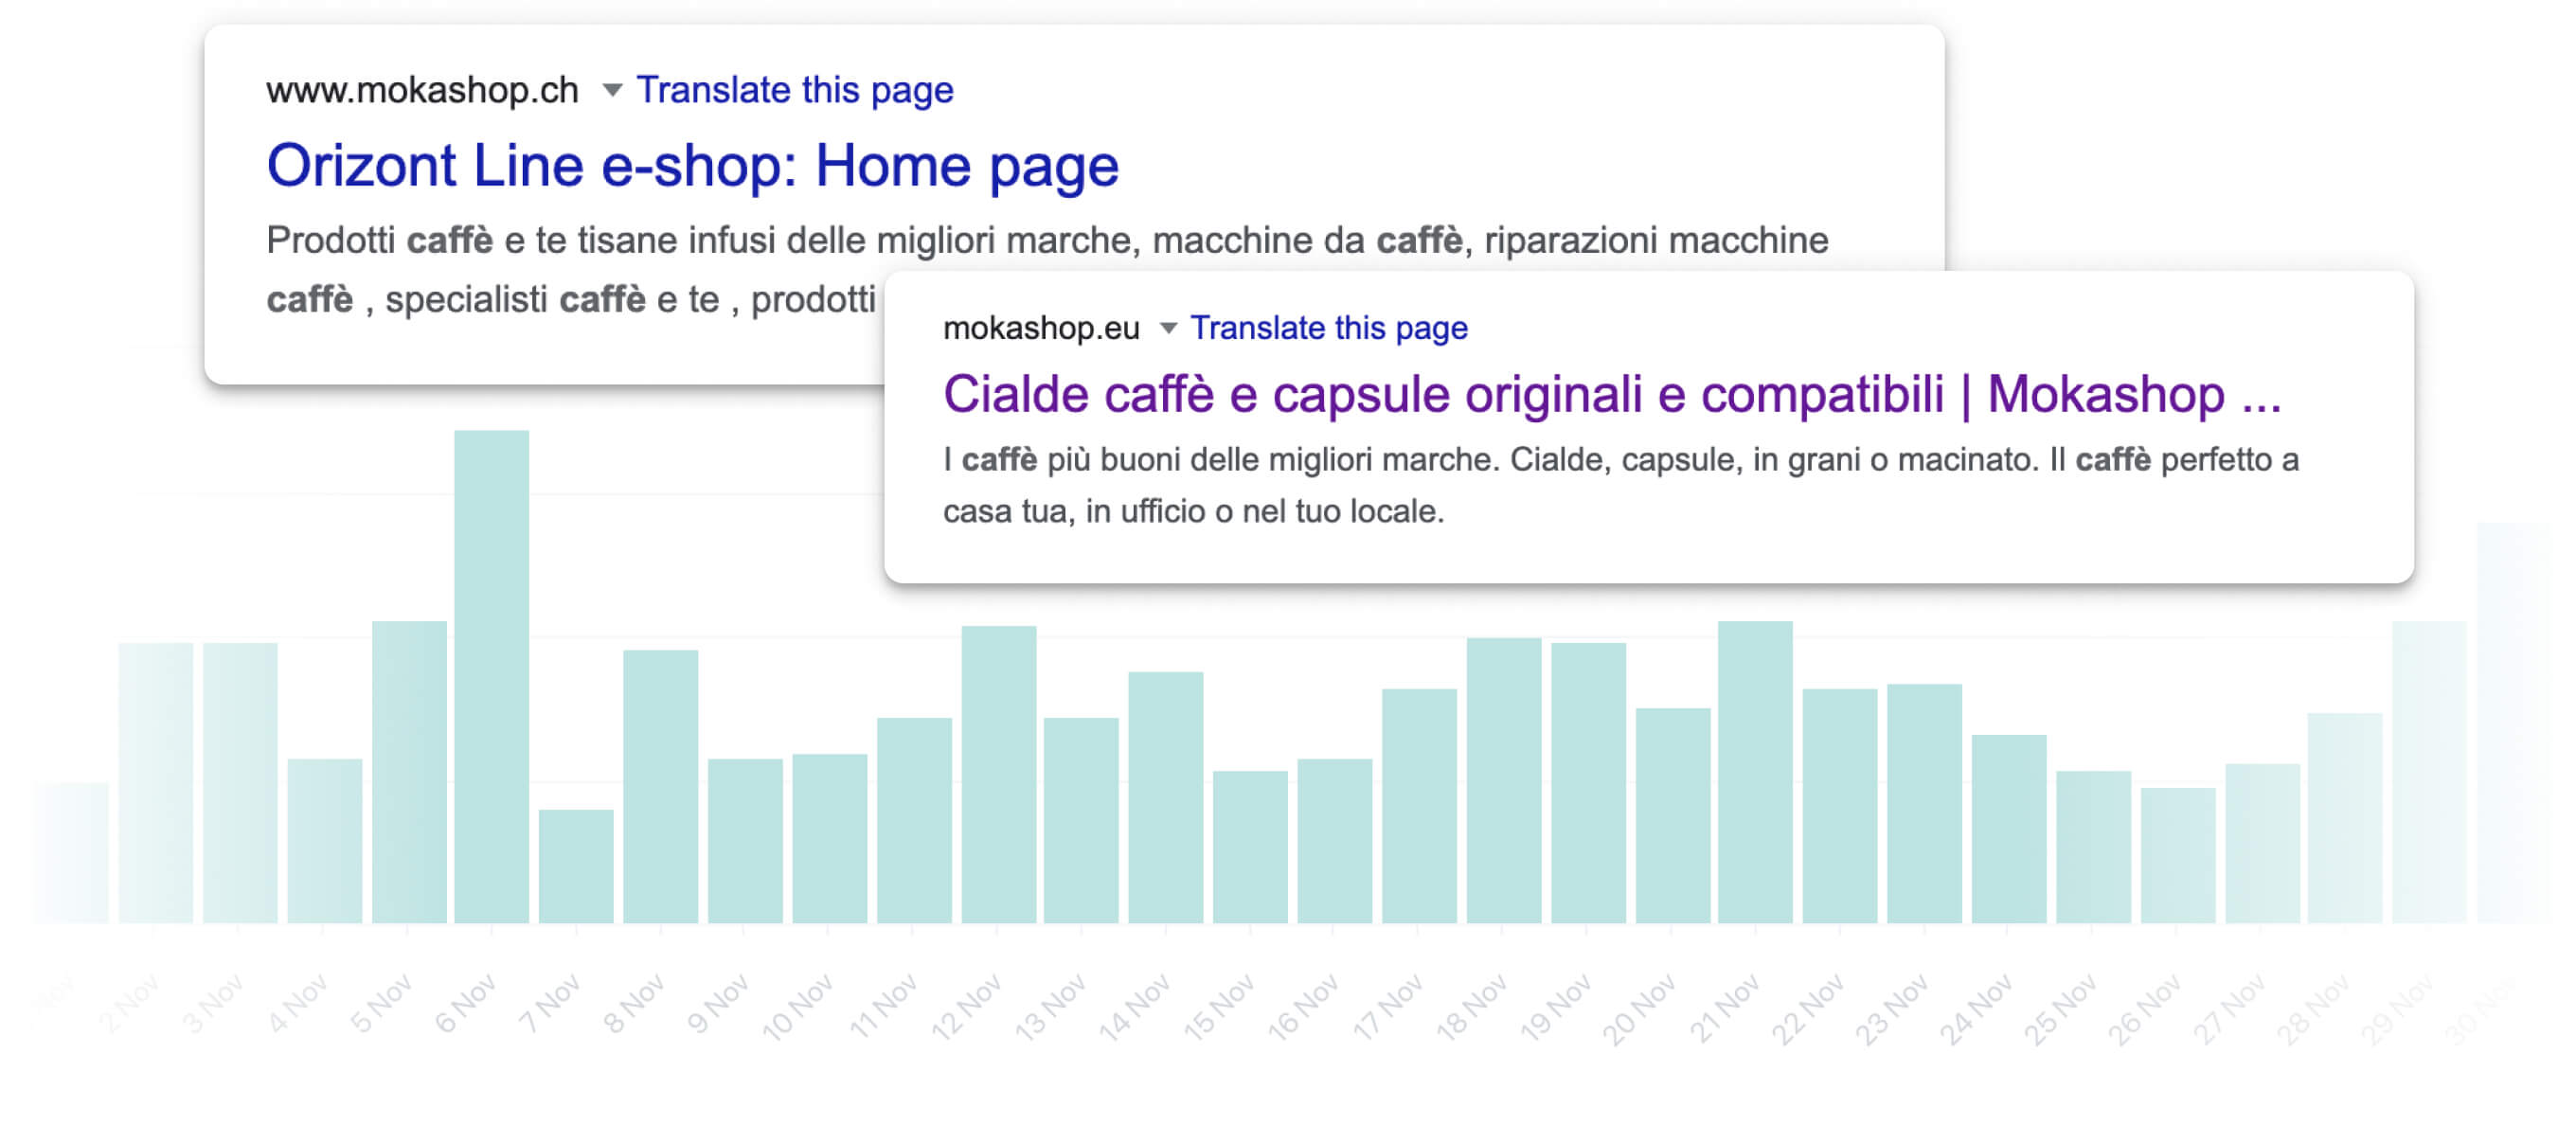Image resolution: width=2576 pixels, height=1125 pixels.
Task: Click the 16 Nov axis label
Action: (1303, 1008)
